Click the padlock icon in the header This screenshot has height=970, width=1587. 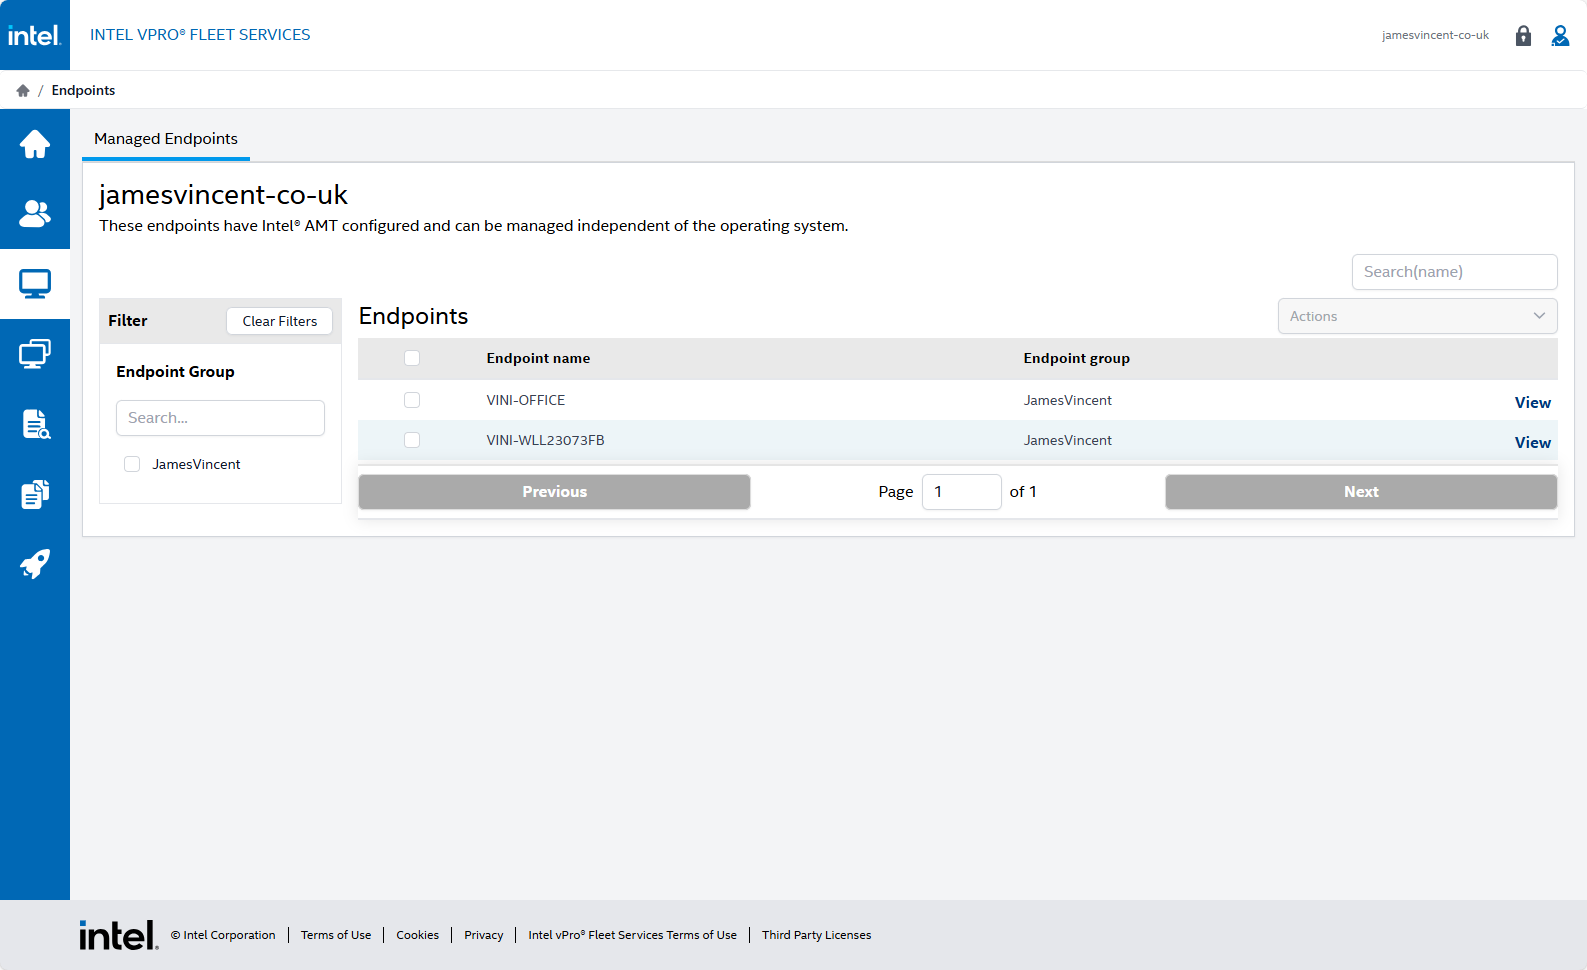(1523, 36)
